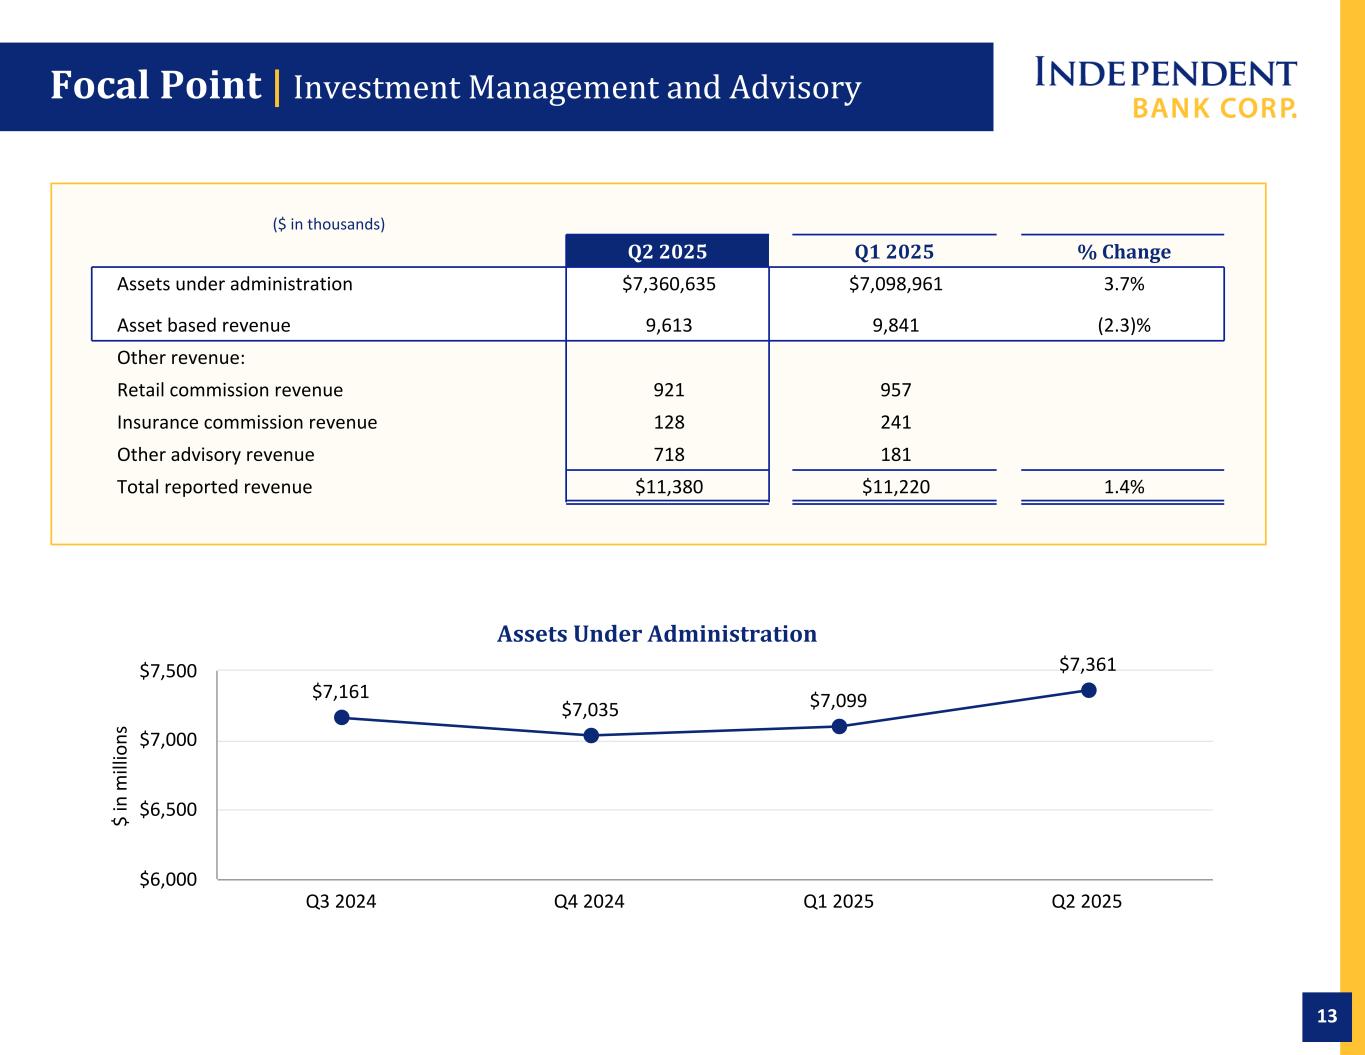1365x1055 pixels.
Task: Select the $11,380 total revenue cell
Action: tap(669, 487)
